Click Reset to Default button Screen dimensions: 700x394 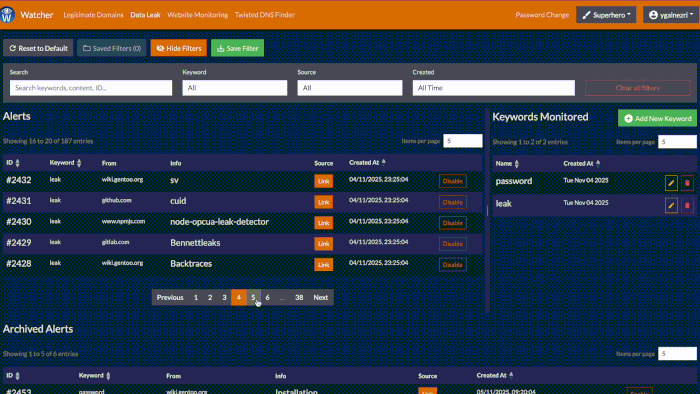tap(38, 48)
